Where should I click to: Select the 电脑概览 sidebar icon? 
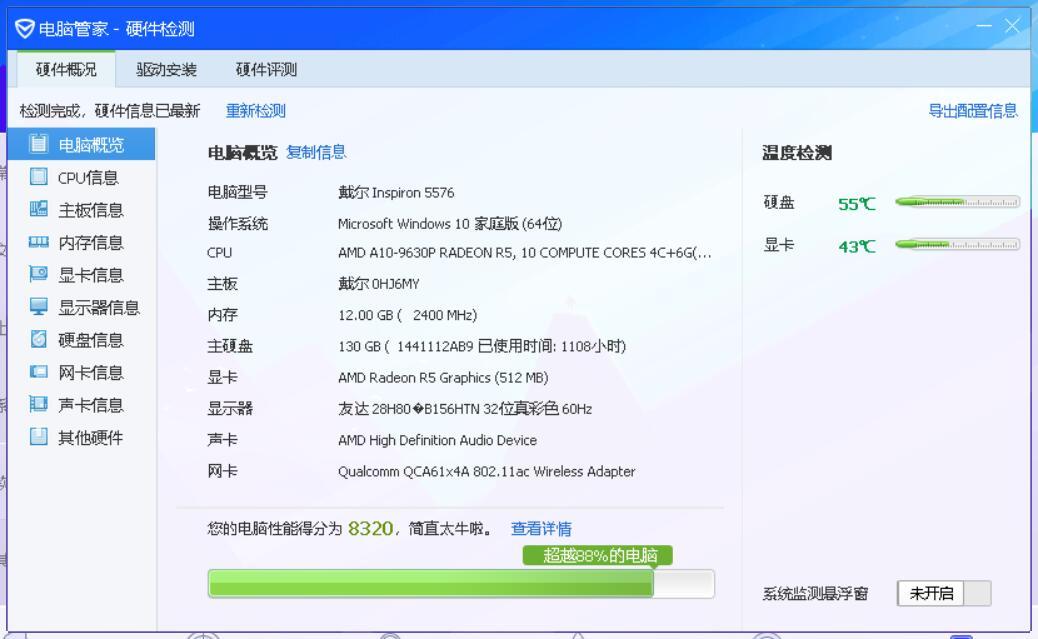(39, 144)
